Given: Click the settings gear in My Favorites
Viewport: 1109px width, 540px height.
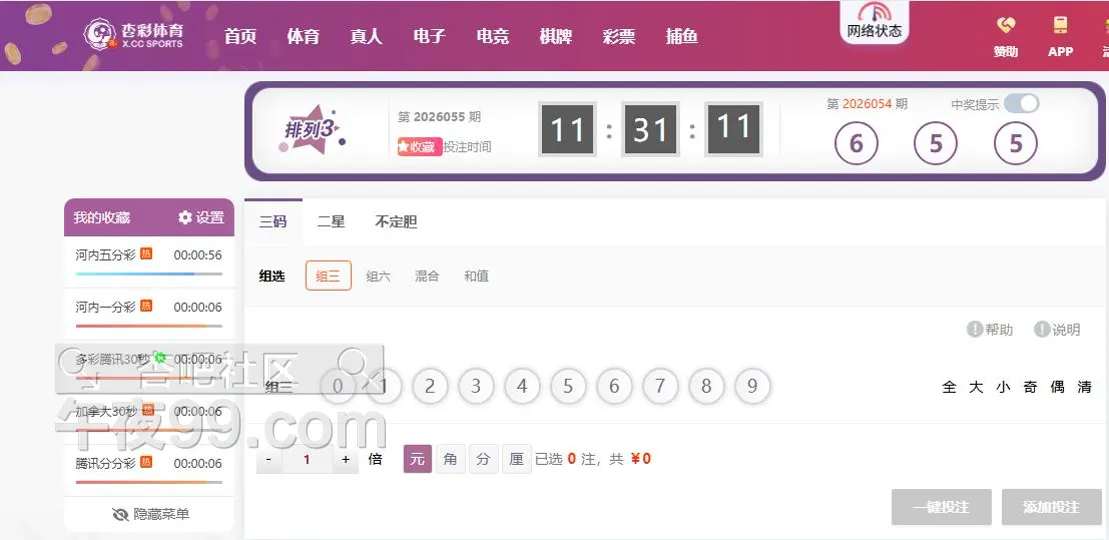Looking at the screenshot, I should (185, 218).
